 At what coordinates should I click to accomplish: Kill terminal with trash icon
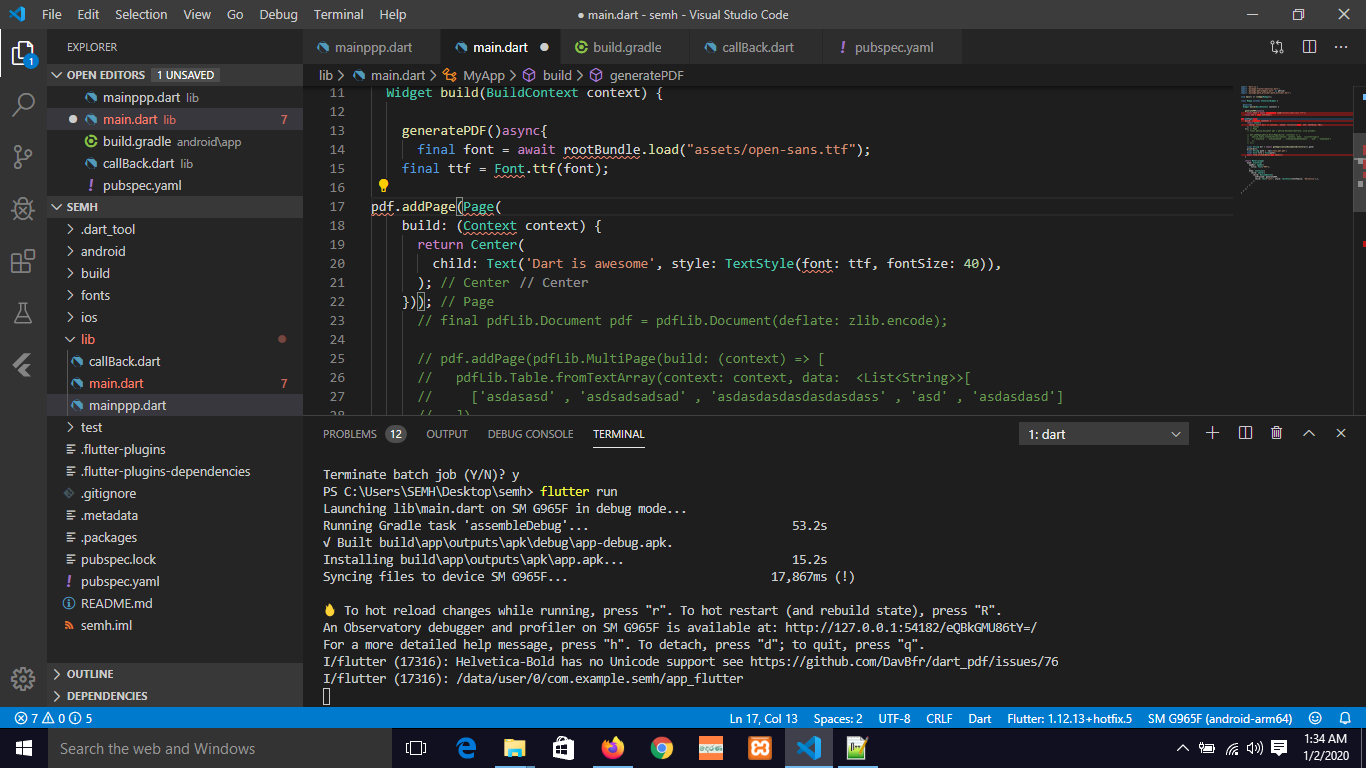pos(1276,433)
